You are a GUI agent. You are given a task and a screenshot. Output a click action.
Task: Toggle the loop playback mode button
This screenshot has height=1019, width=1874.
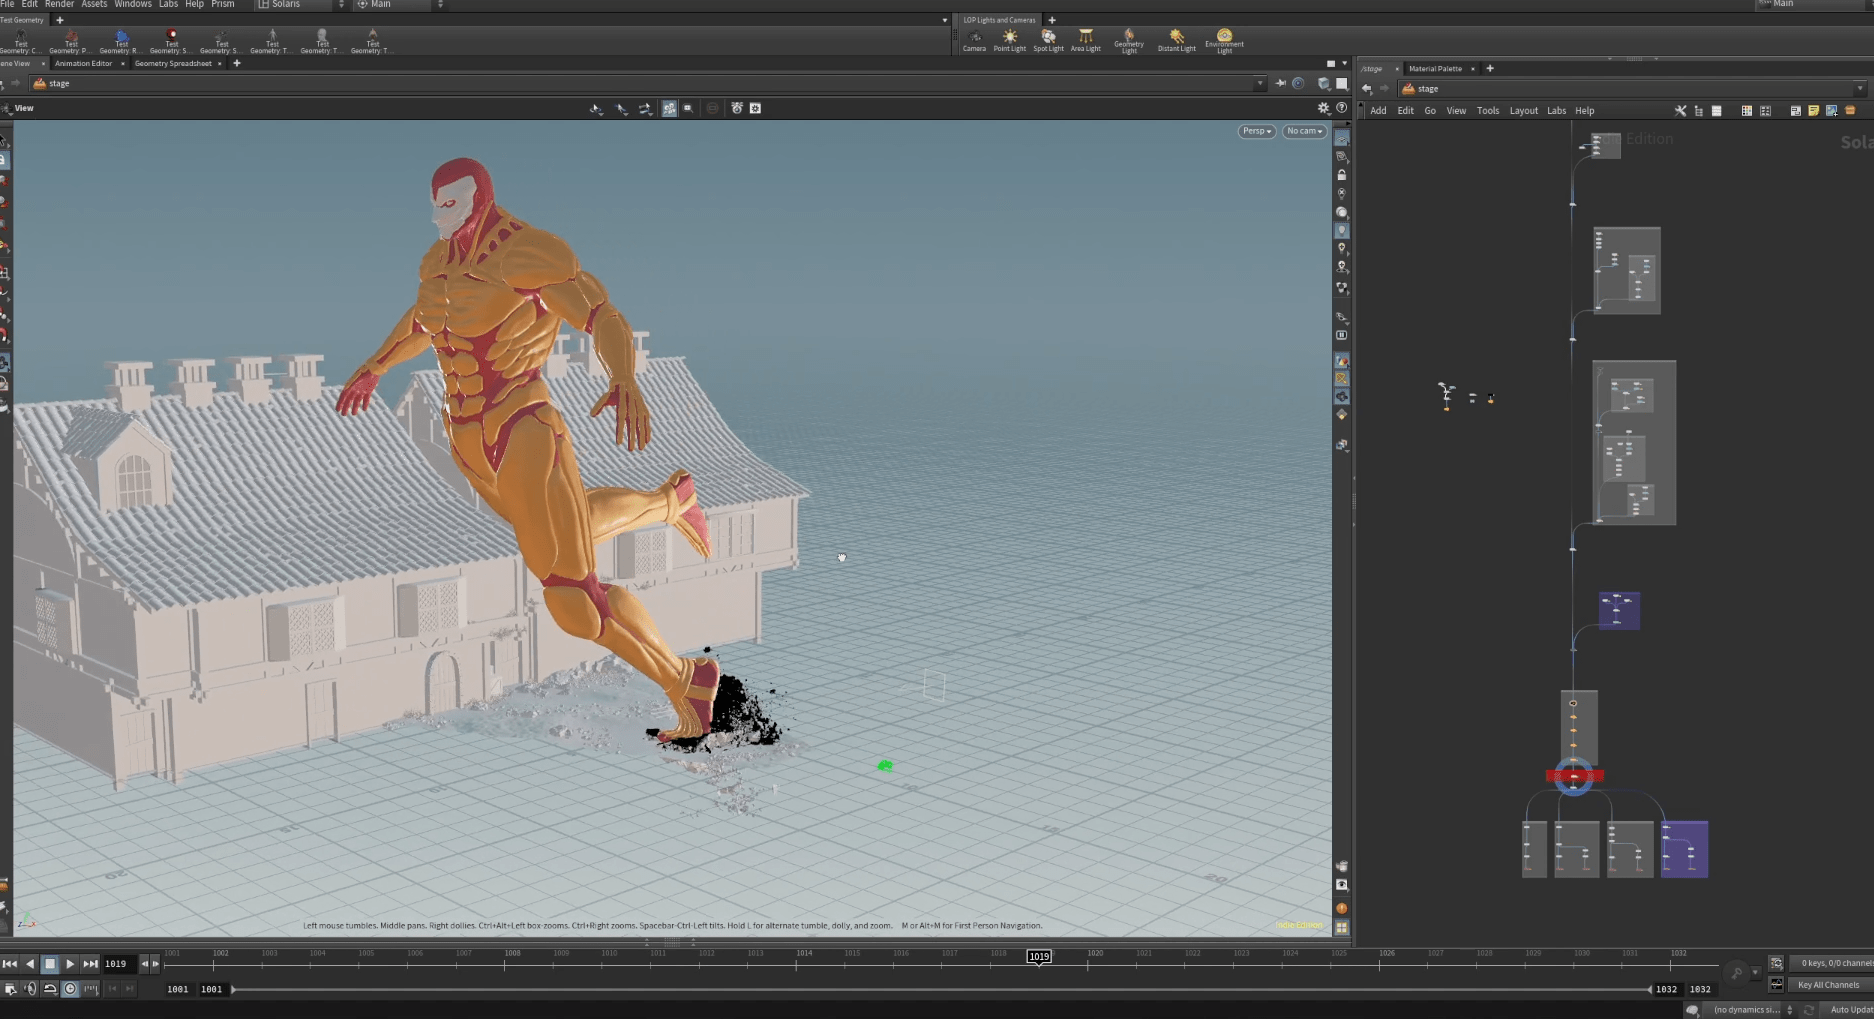(50, 989)
